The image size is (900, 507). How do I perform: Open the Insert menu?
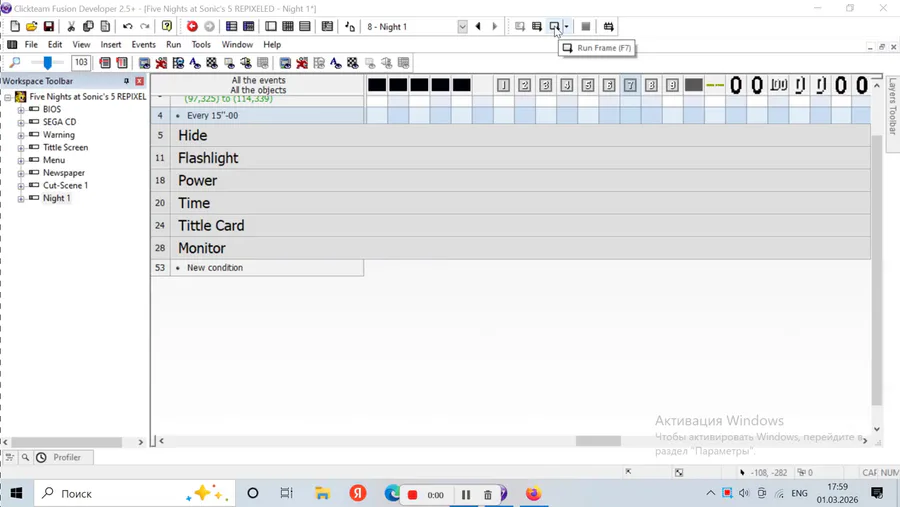pos(111,44)
